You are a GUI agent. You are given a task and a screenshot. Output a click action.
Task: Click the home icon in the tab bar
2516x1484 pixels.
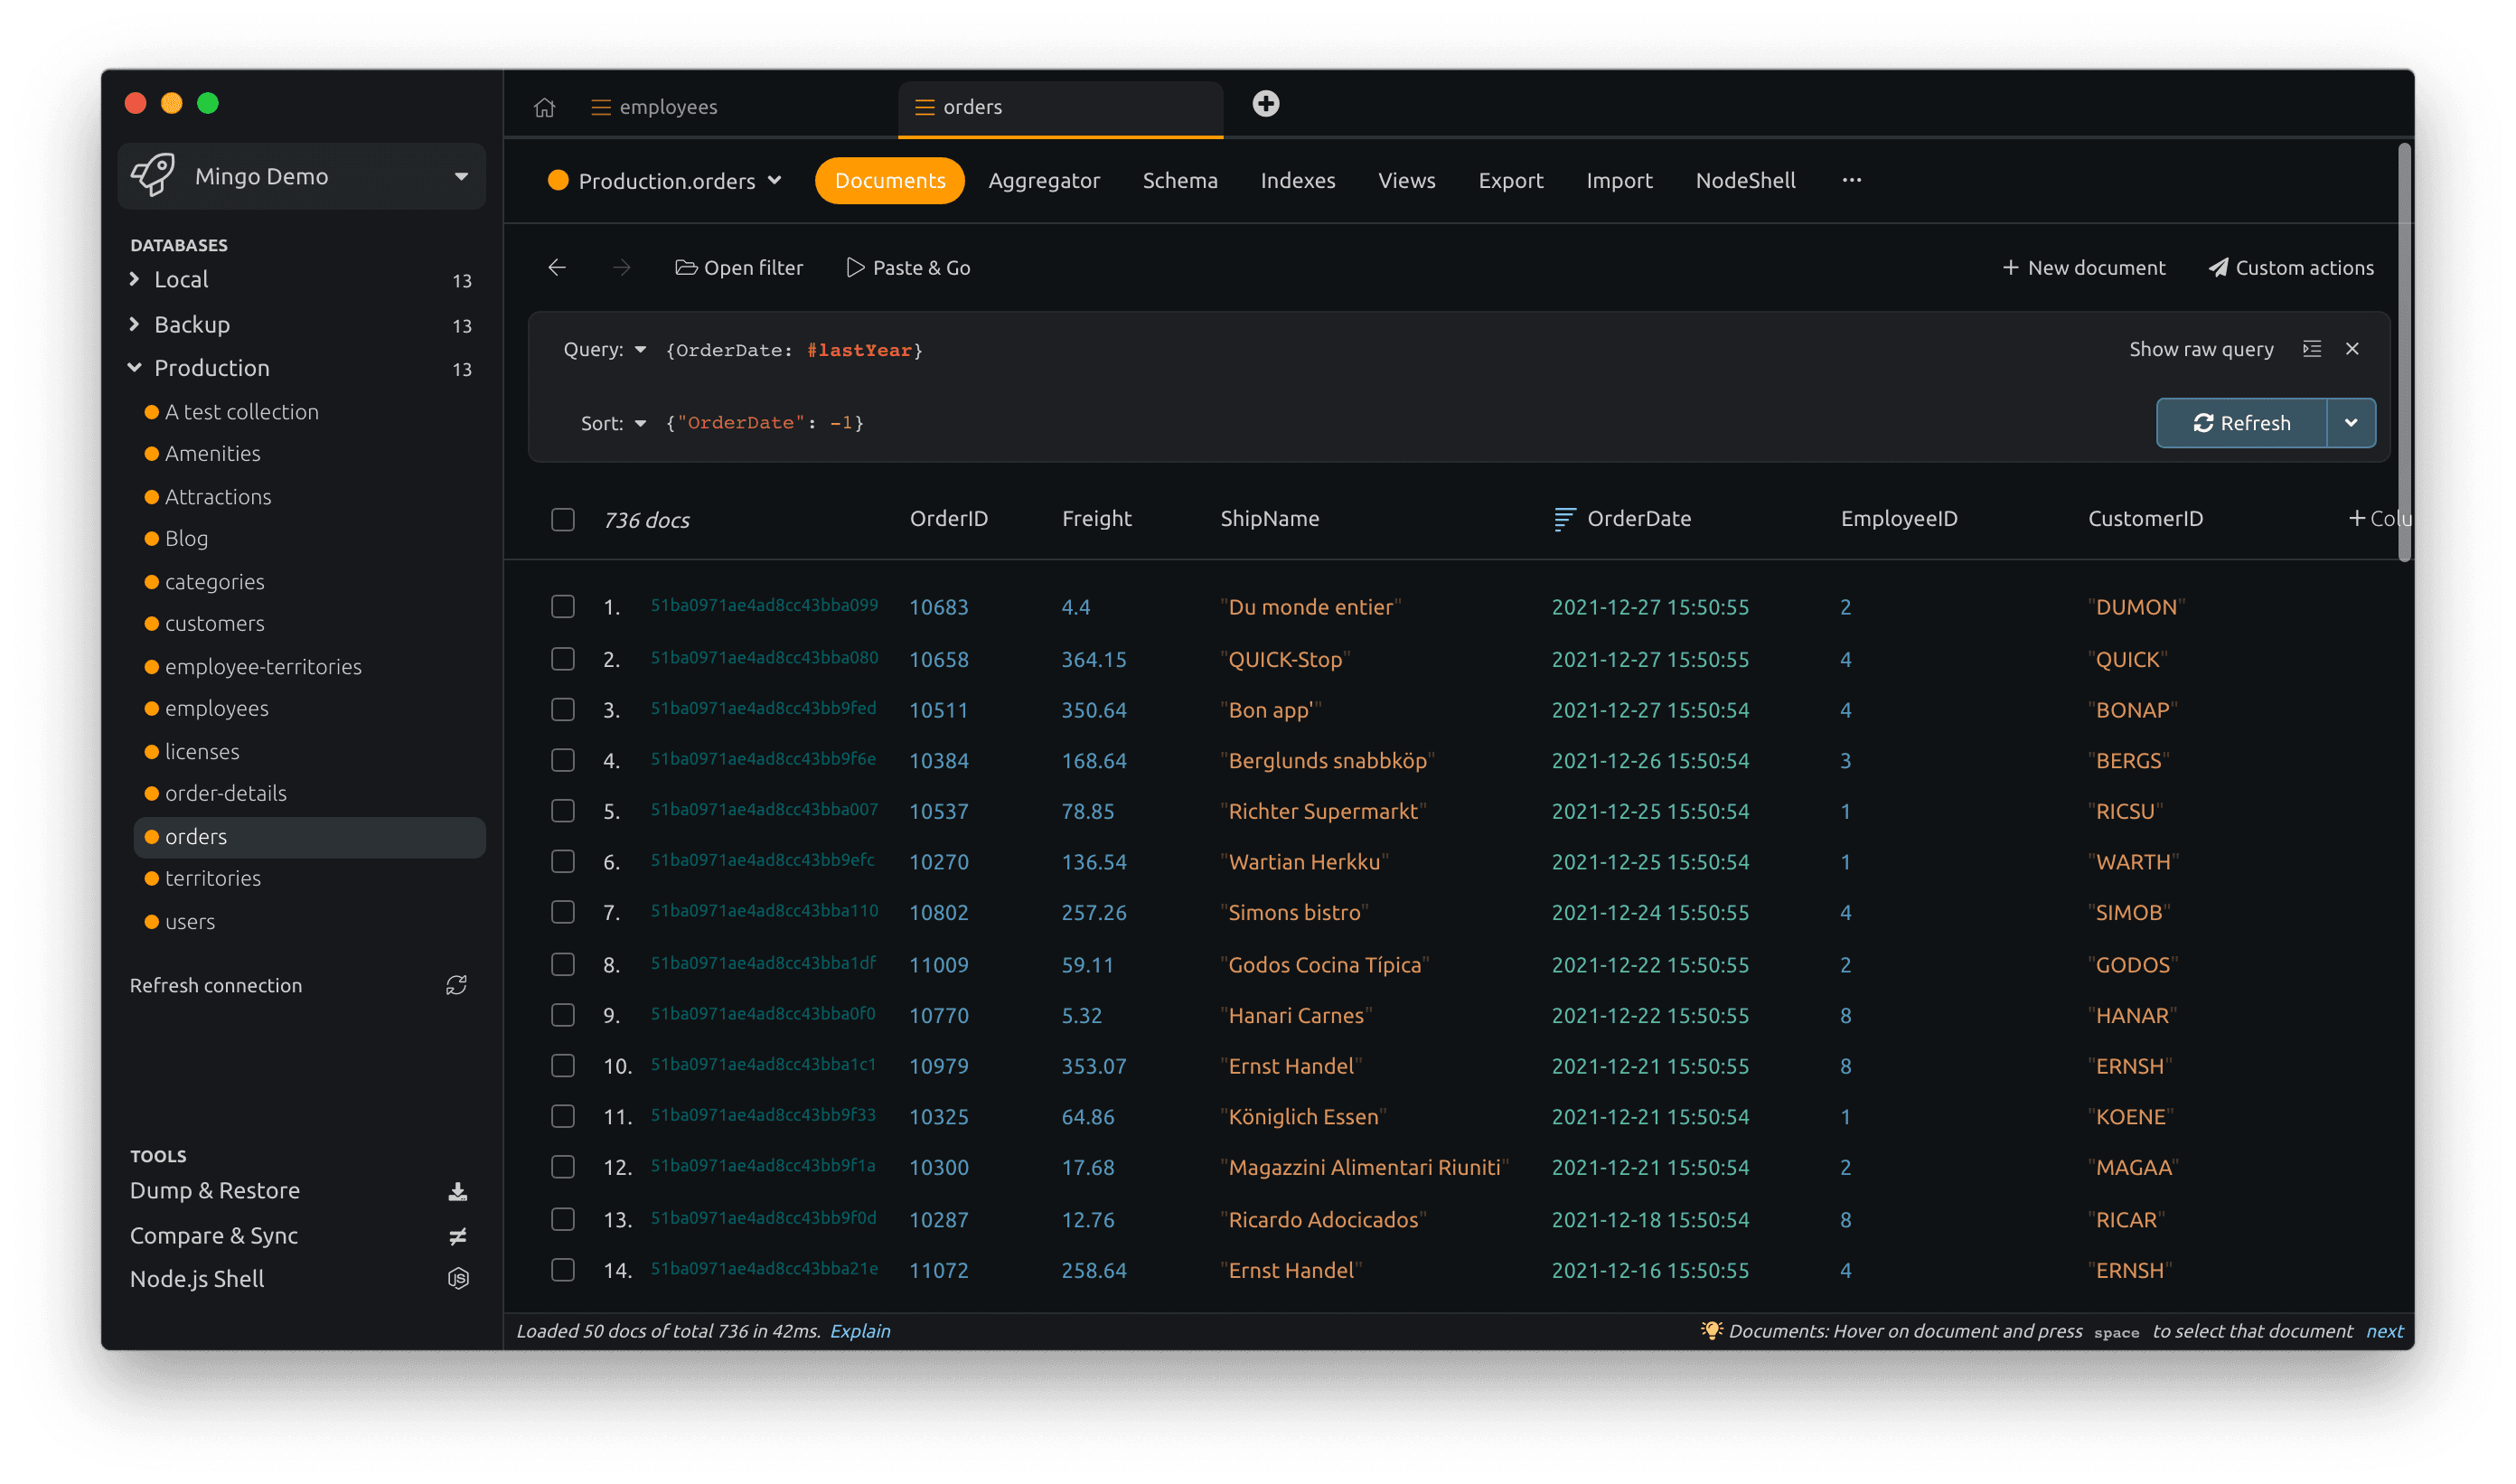click(x=545, y=106)
